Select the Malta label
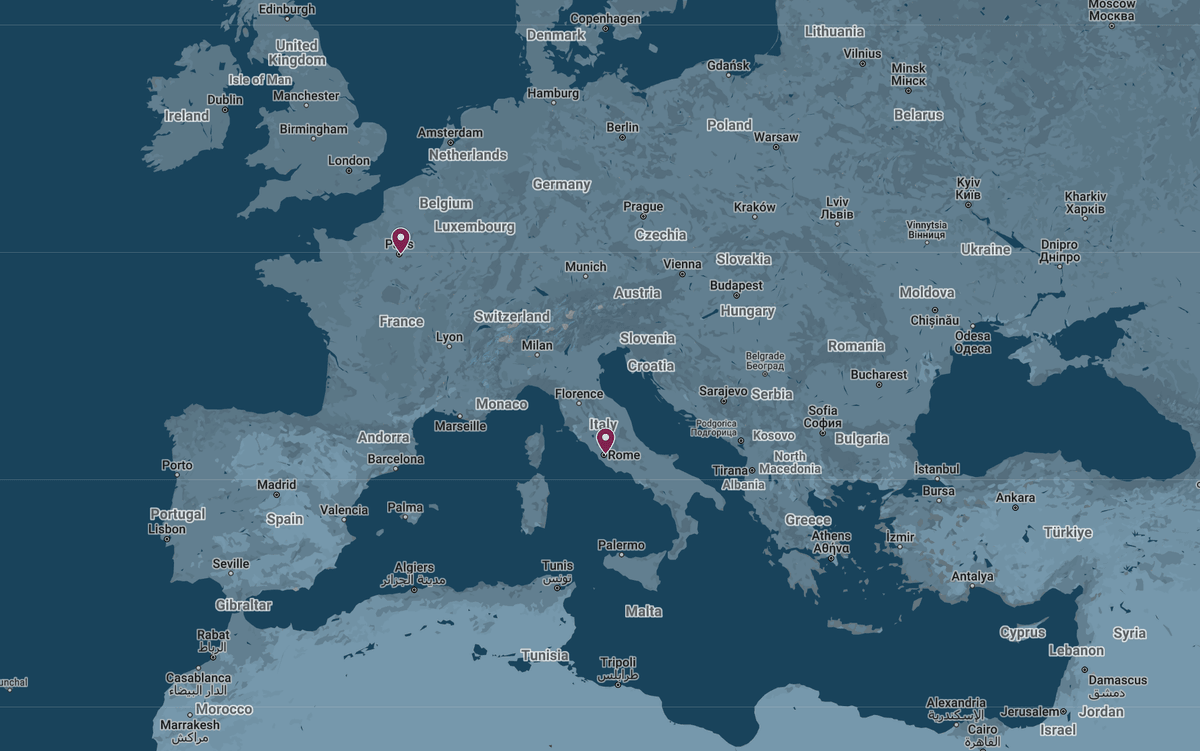This screenshot has height=751, width=1200. coord(643,611)
